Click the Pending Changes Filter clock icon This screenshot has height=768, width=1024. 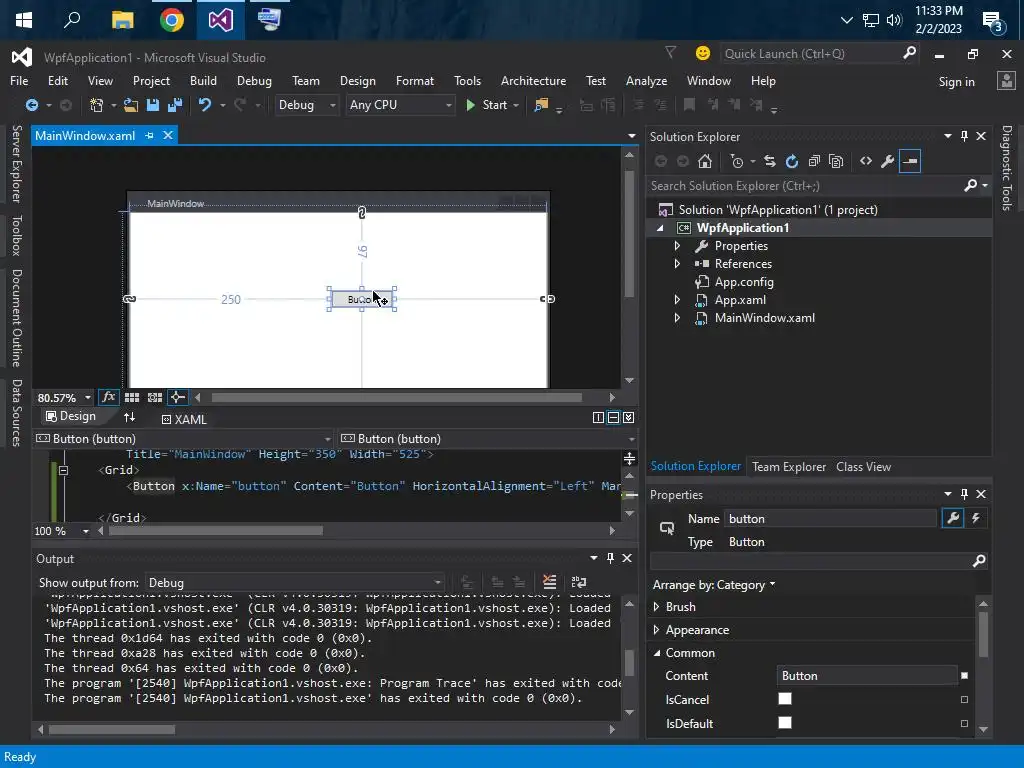click(x=737, y=161)
